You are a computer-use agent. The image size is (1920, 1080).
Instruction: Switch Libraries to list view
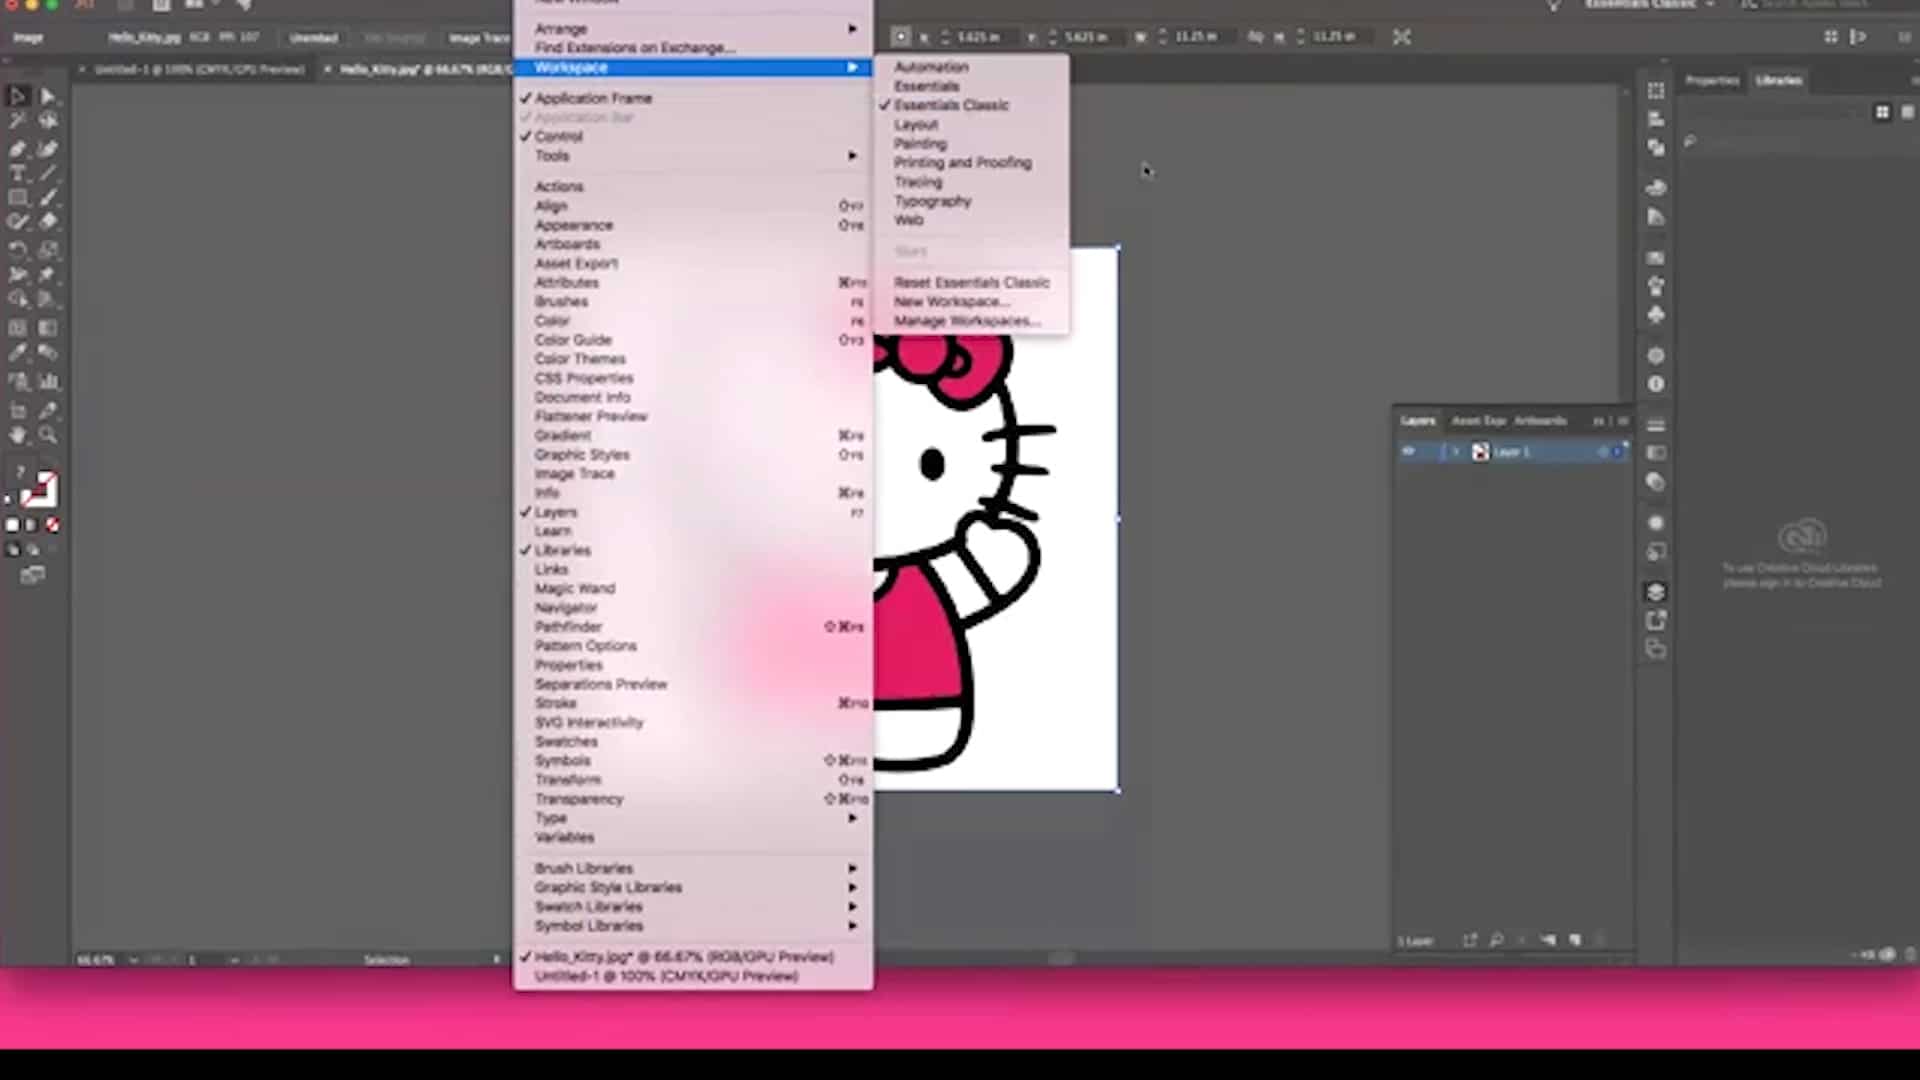click(1907, 113)
